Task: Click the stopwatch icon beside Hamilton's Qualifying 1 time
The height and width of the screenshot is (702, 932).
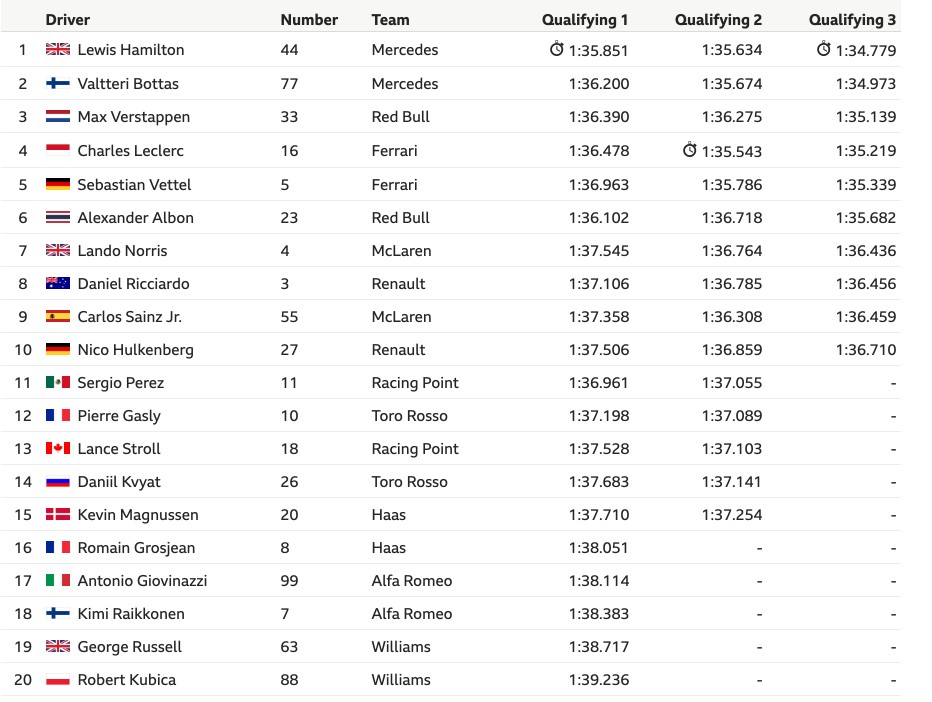Action: (556, 49)
